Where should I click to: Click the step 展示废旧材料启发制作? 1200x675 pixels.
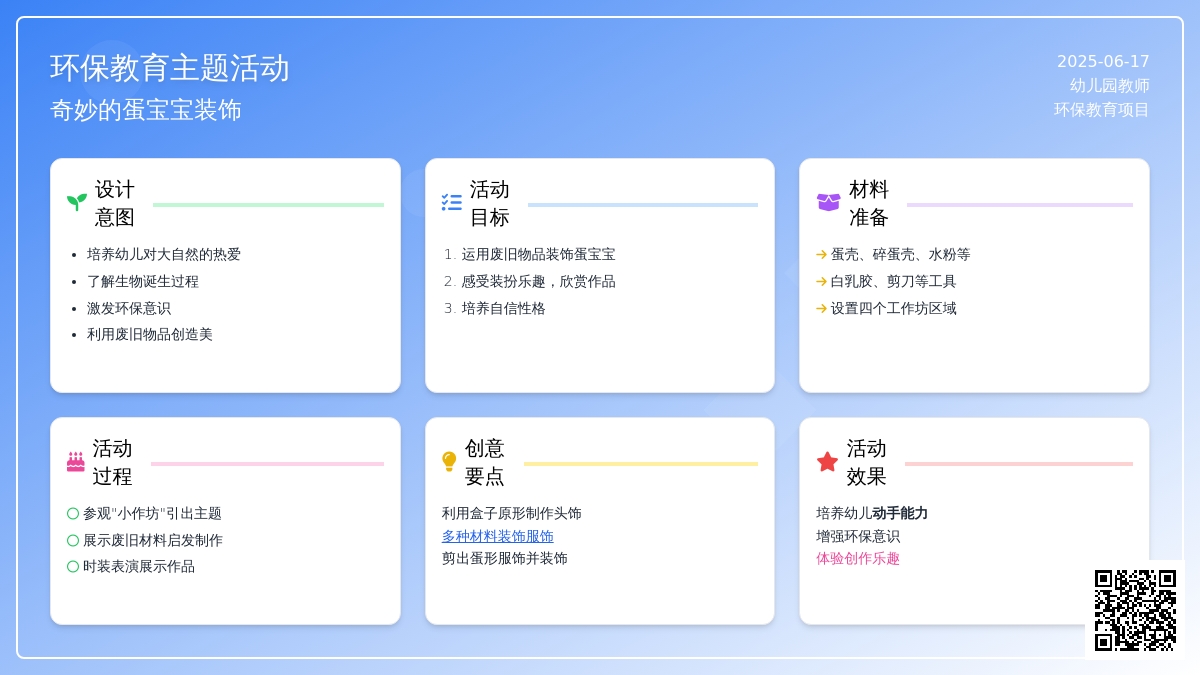pos(153,541)
